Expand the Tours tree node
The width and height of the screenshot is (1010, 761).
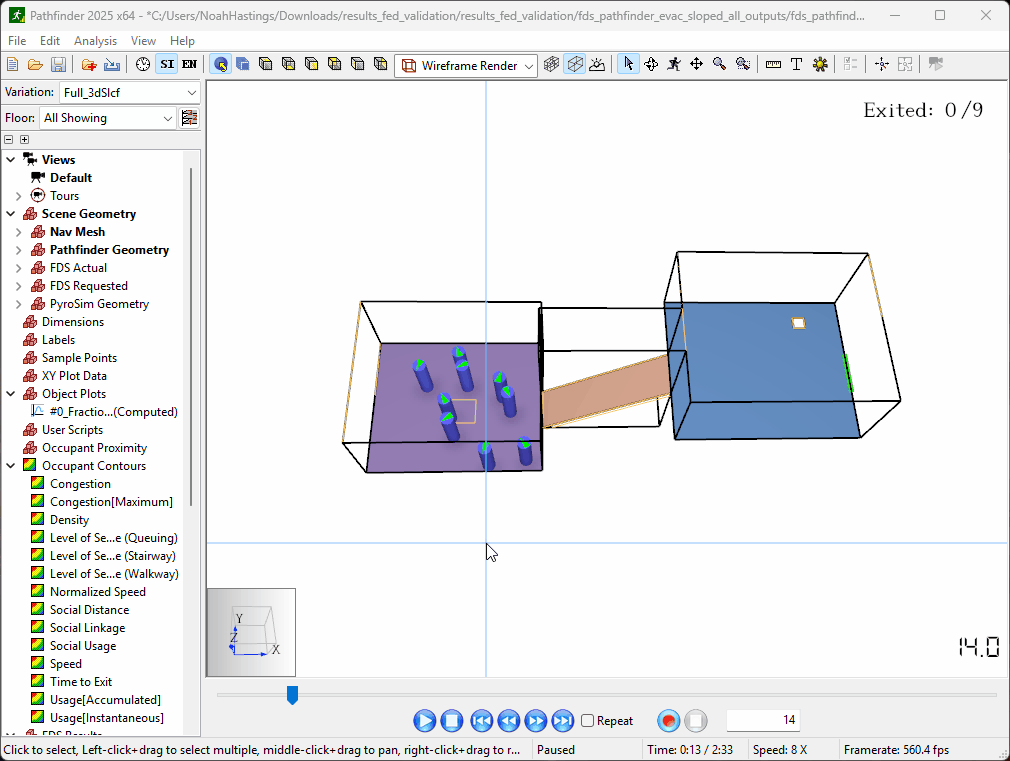click(19, 196)
